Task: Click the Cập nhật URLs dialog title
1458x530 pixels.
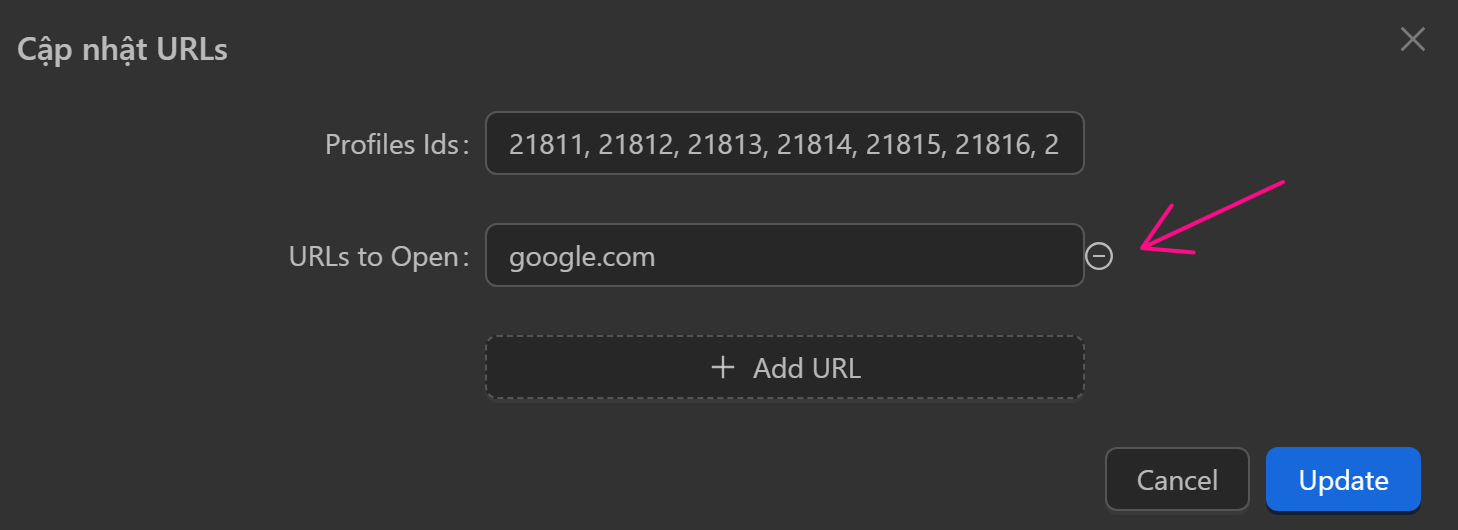Action: tap(122, 49)
